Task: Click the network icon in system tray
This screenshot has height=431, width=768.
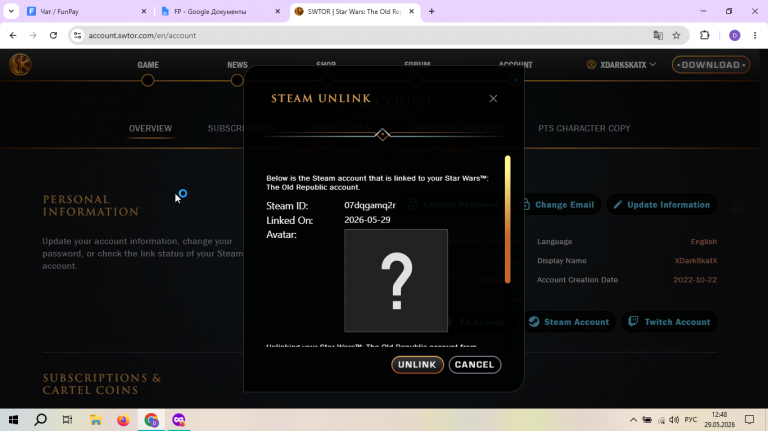Action: [x=661, y=420]
